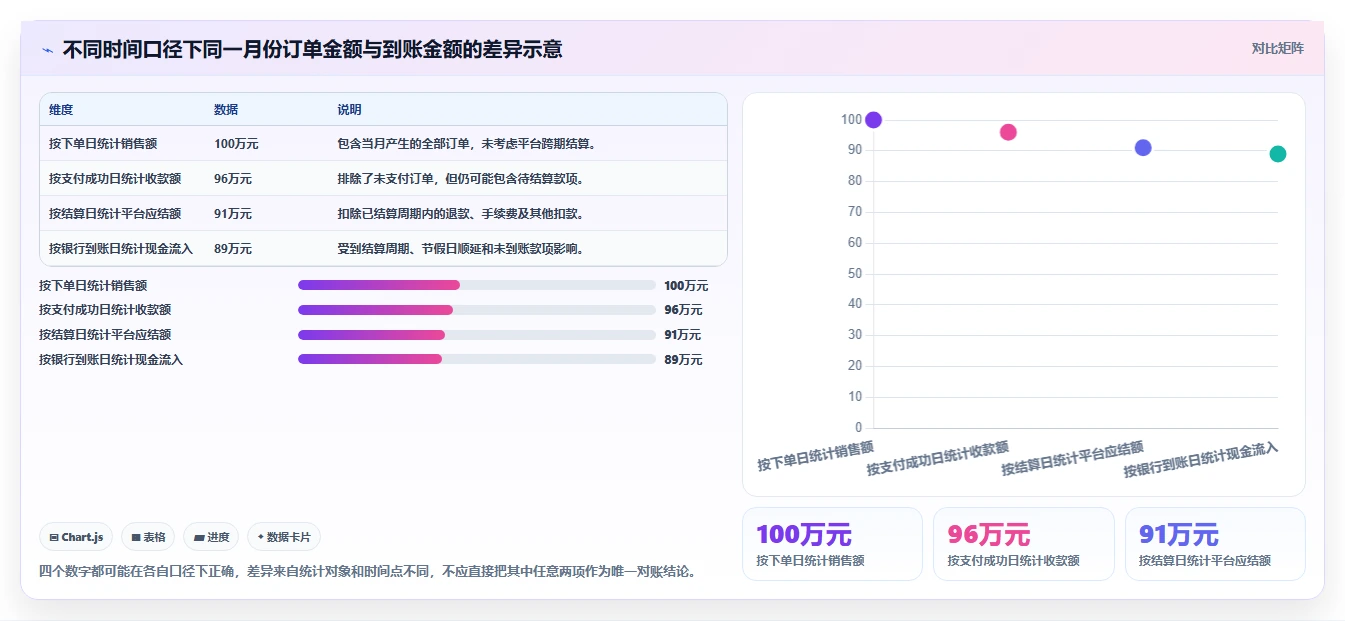Select the 数据卡片 tag chip

coord(284,537)
